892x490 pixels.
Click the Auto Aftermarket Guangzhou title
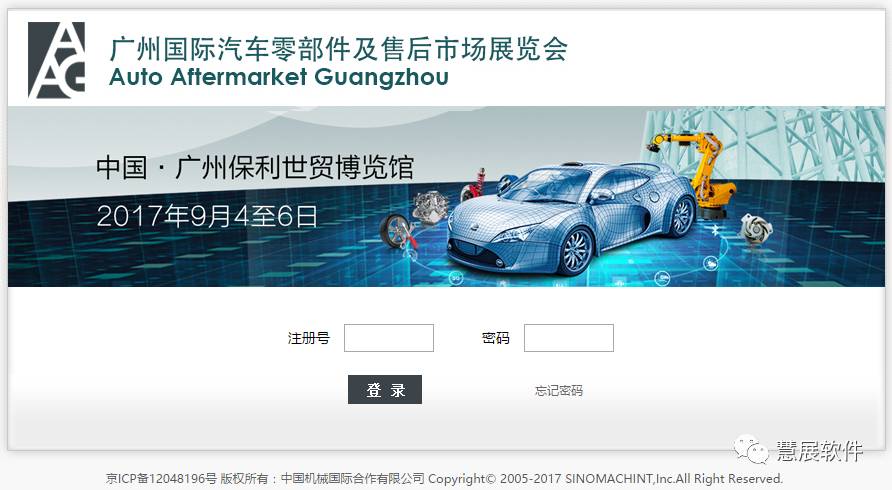coord(279,77)
